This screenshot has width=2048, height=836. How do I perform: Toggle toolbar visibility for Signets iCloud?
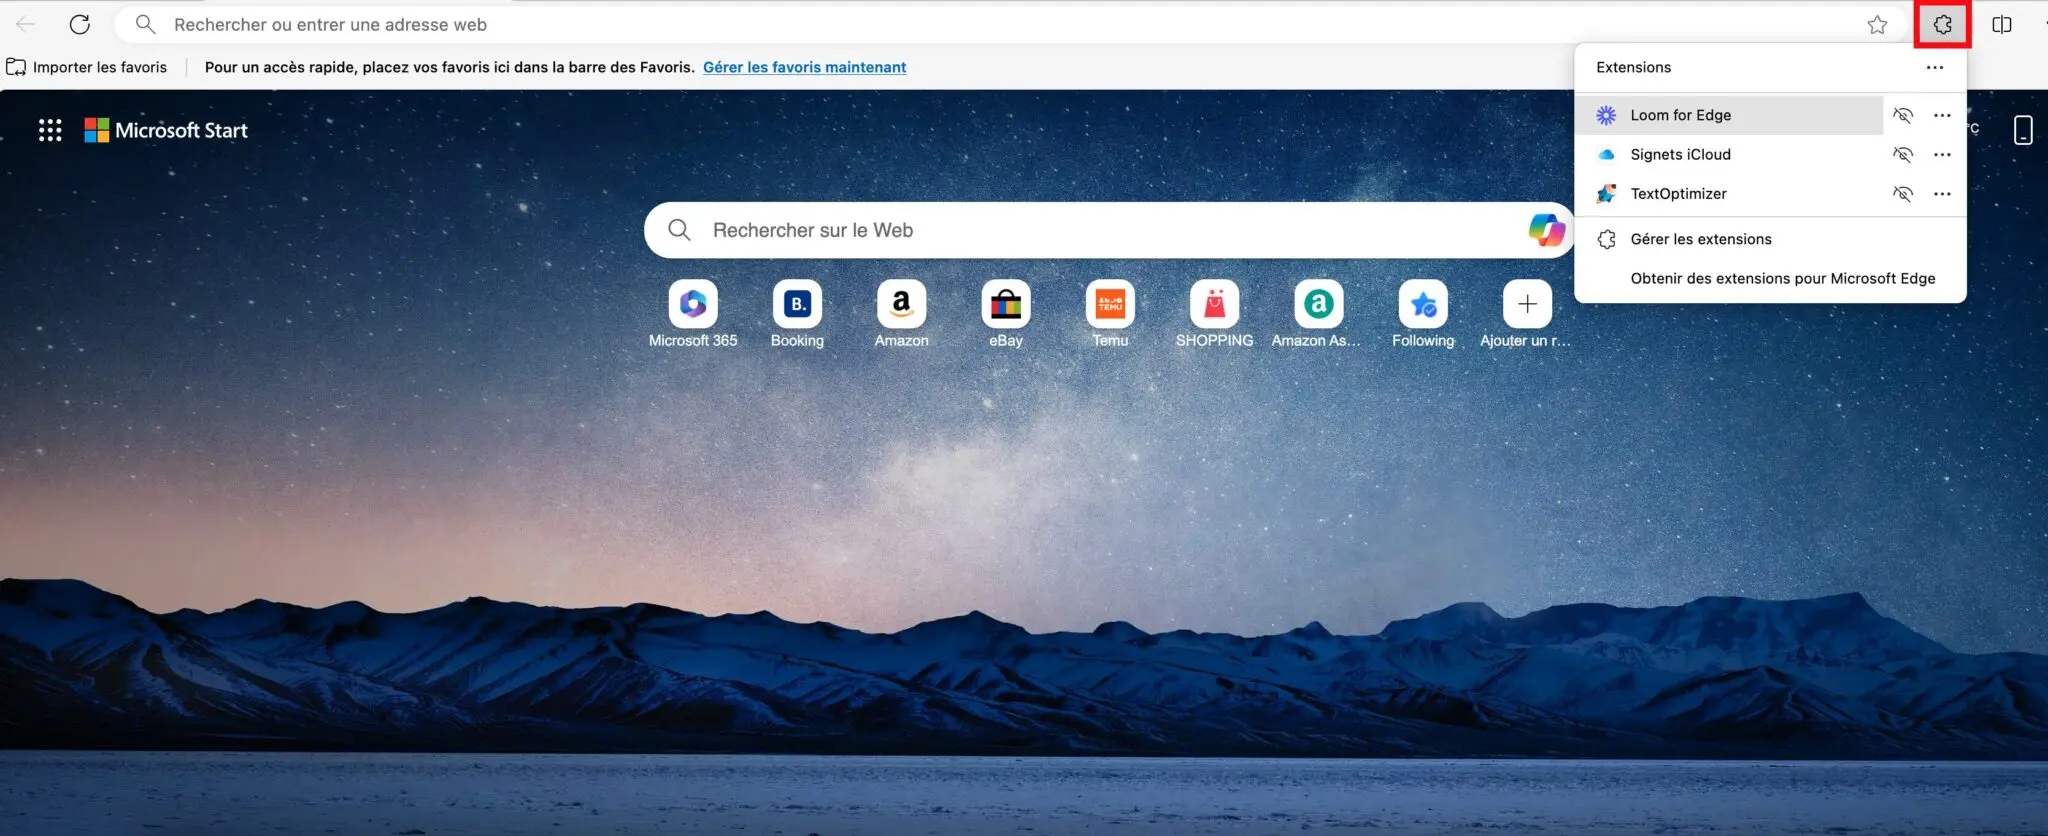[1902, 154]
